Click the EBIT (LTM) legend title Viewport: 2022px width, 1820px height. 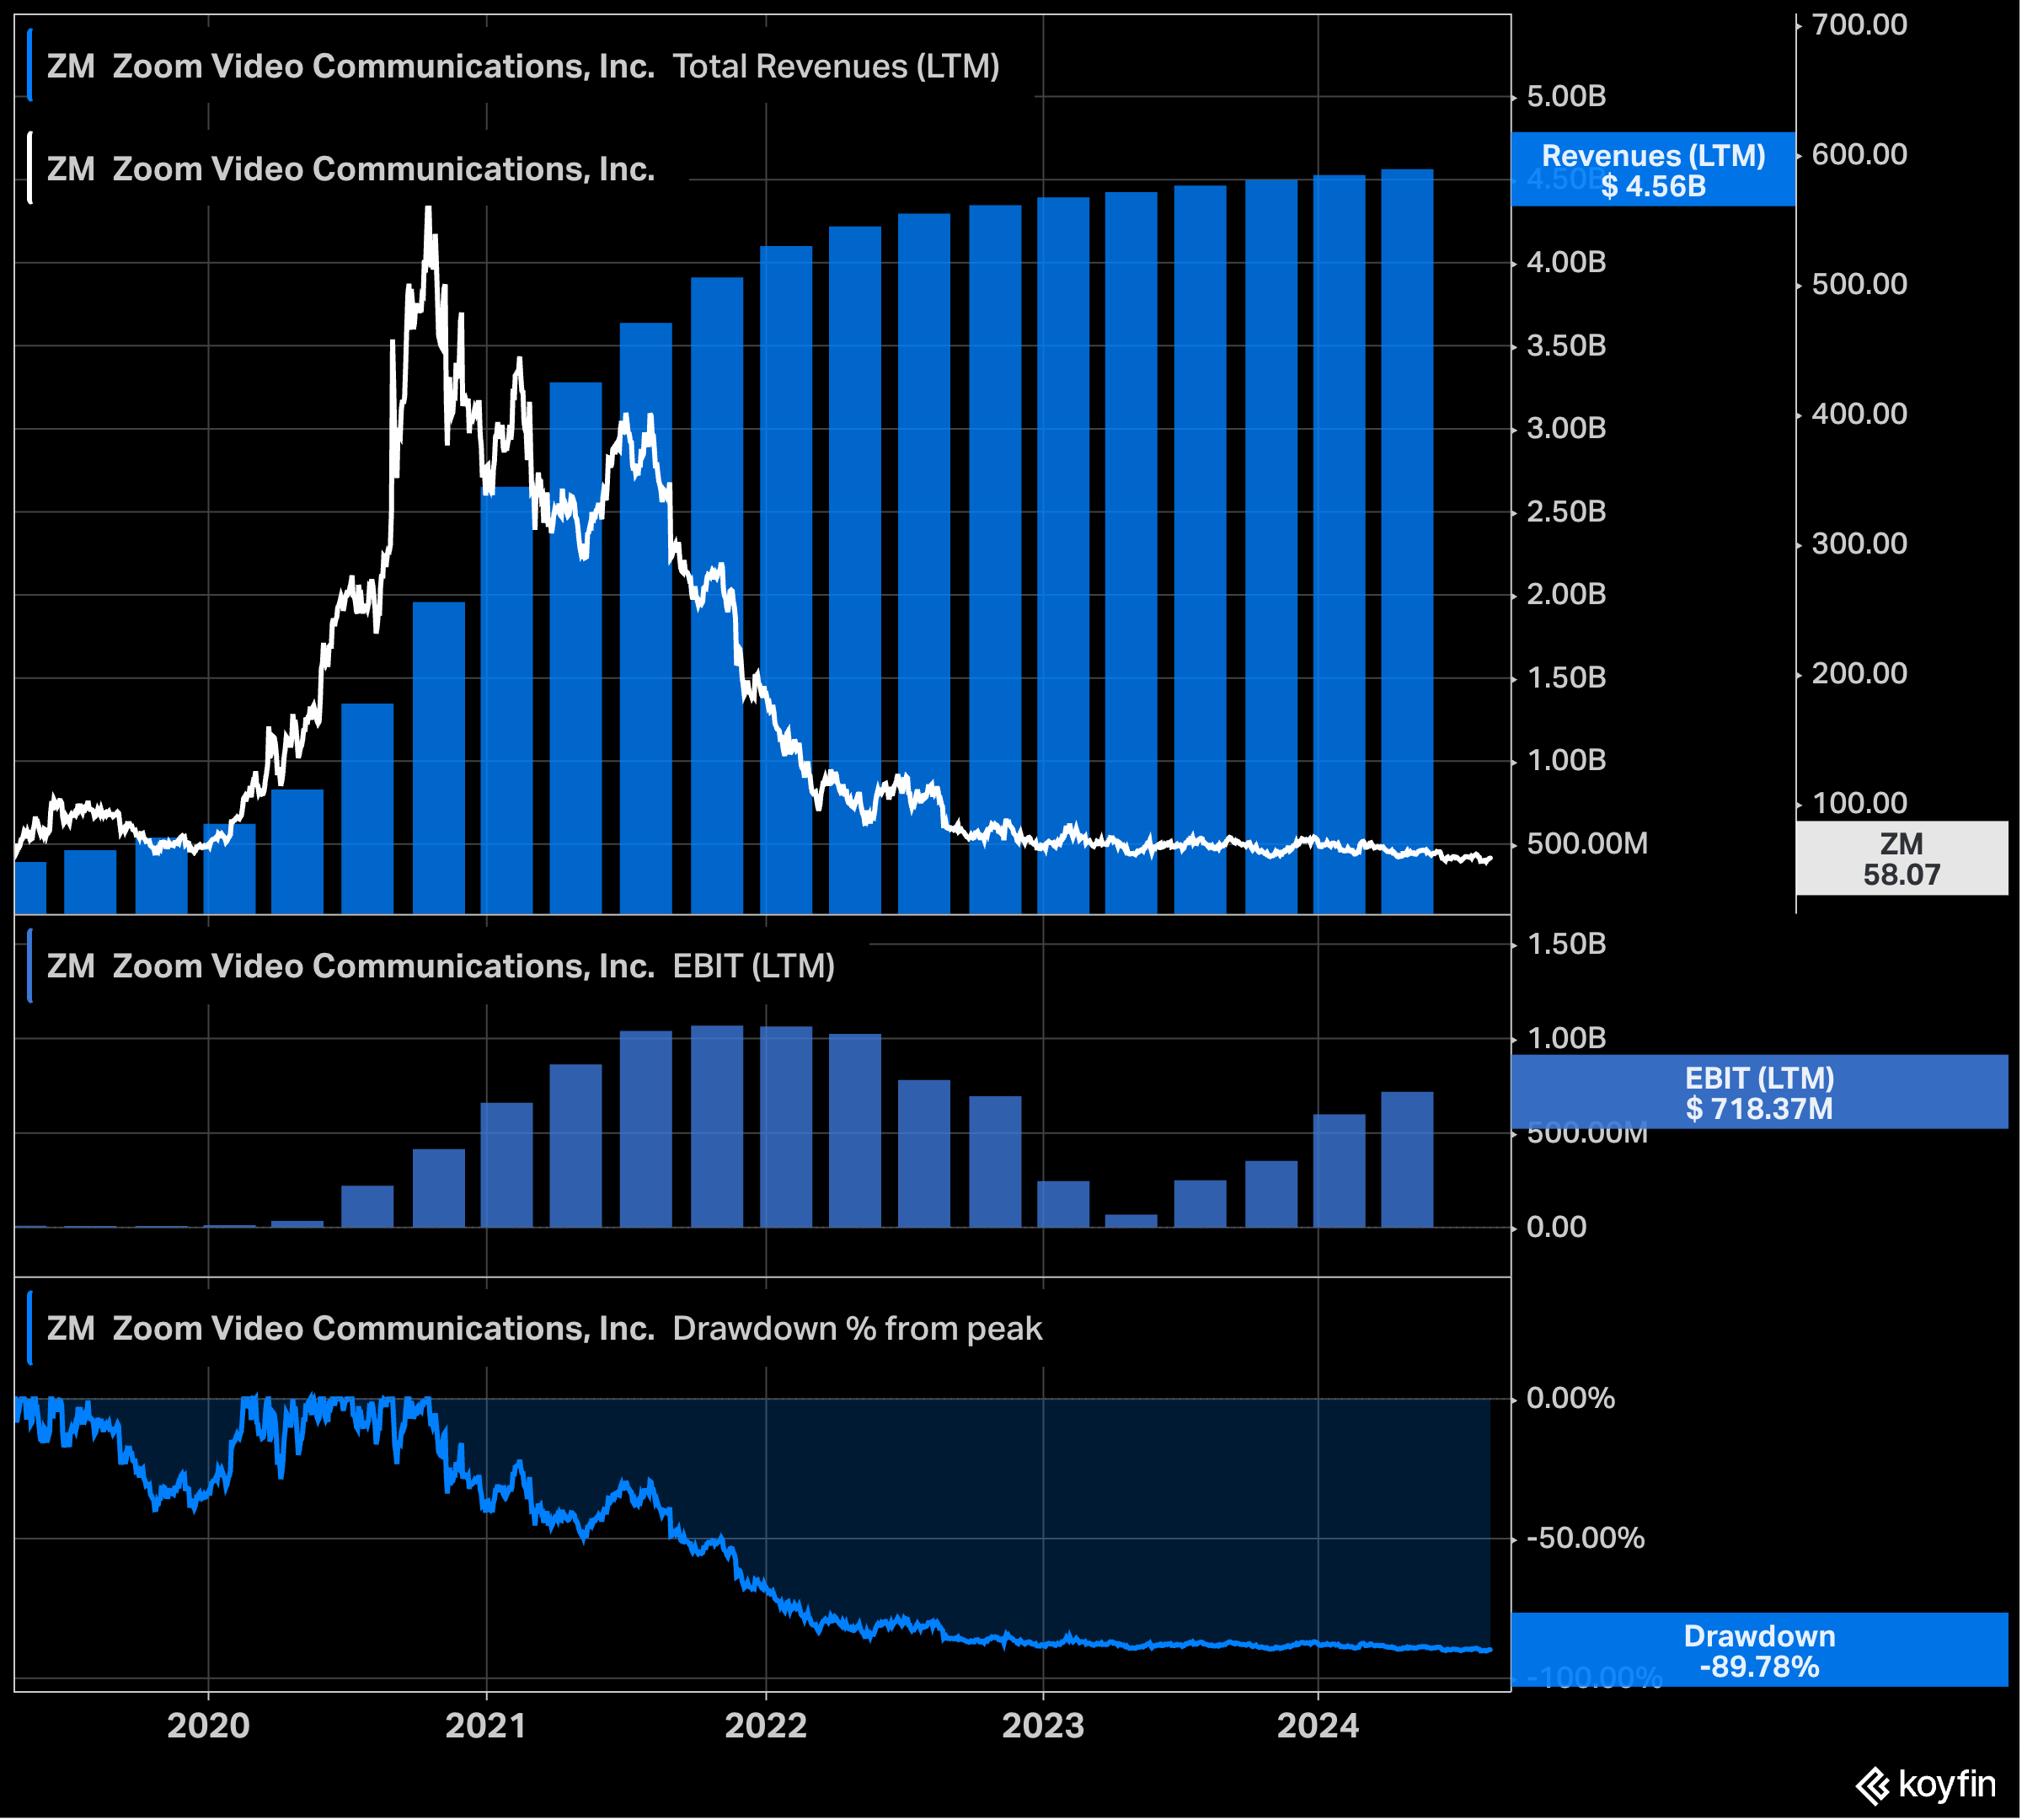tap(441, 967)
